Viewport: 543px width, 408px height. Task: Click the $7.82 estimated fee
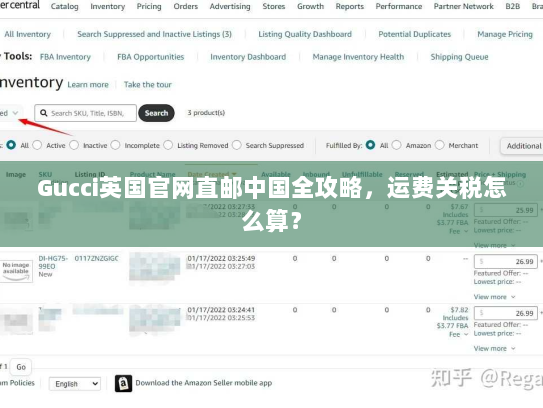[459, 310]
